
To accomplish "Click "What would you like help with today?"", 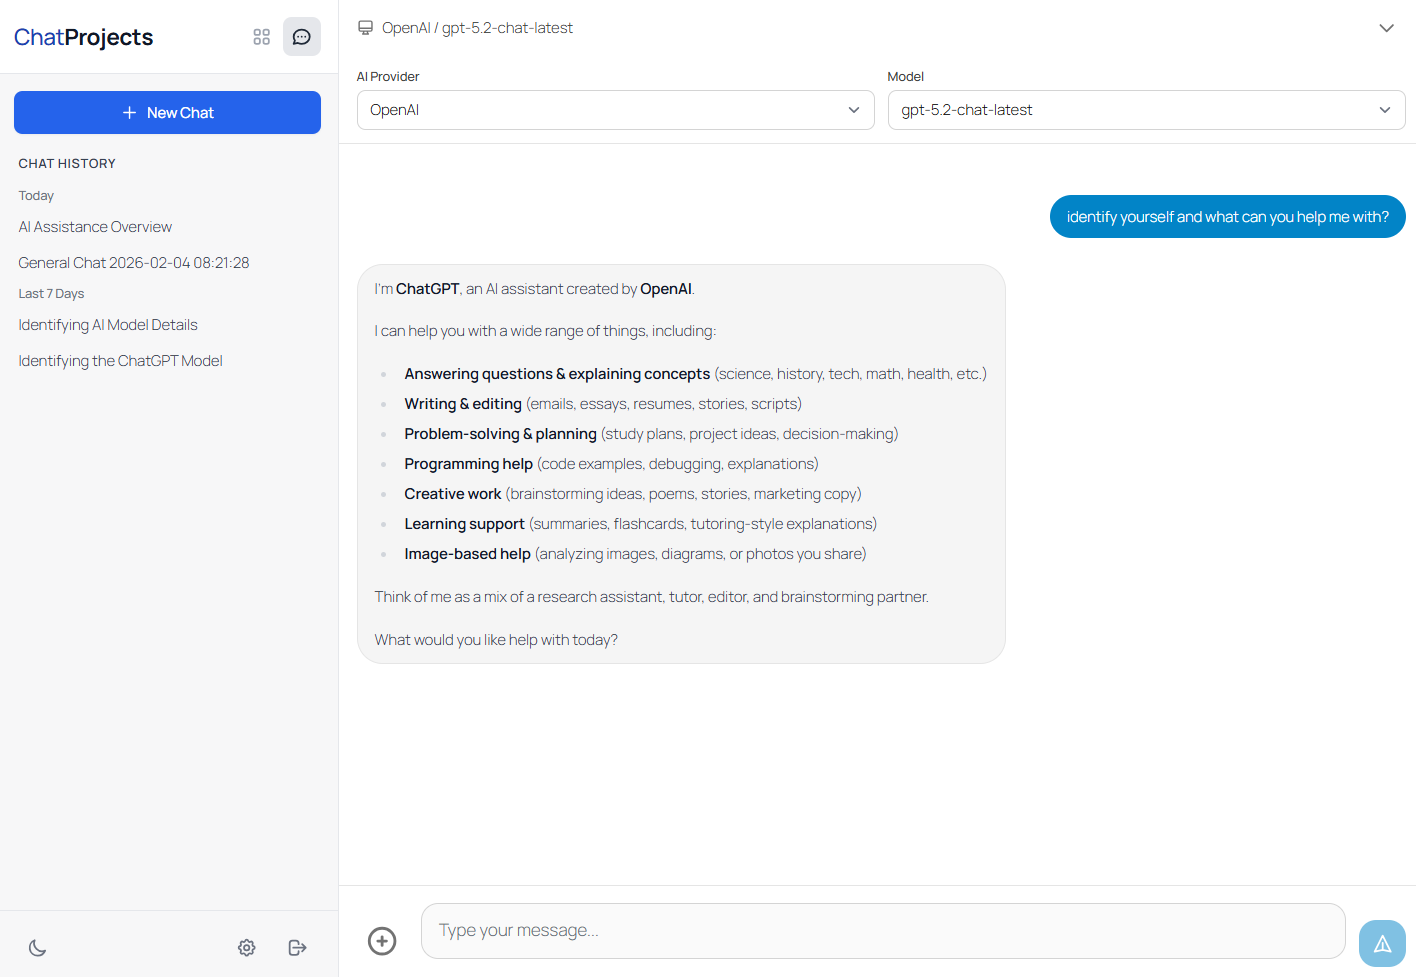I will tap(496, 640).
